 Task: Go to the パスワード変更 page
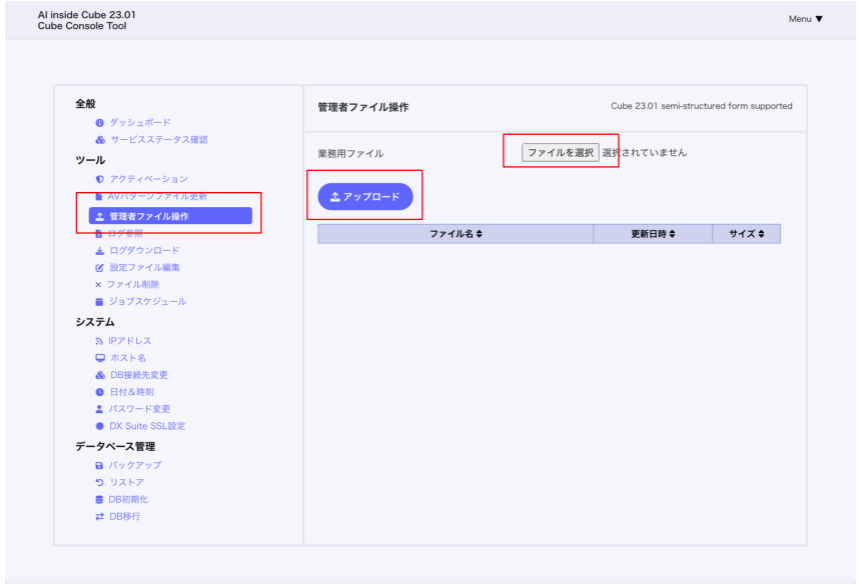139,409
